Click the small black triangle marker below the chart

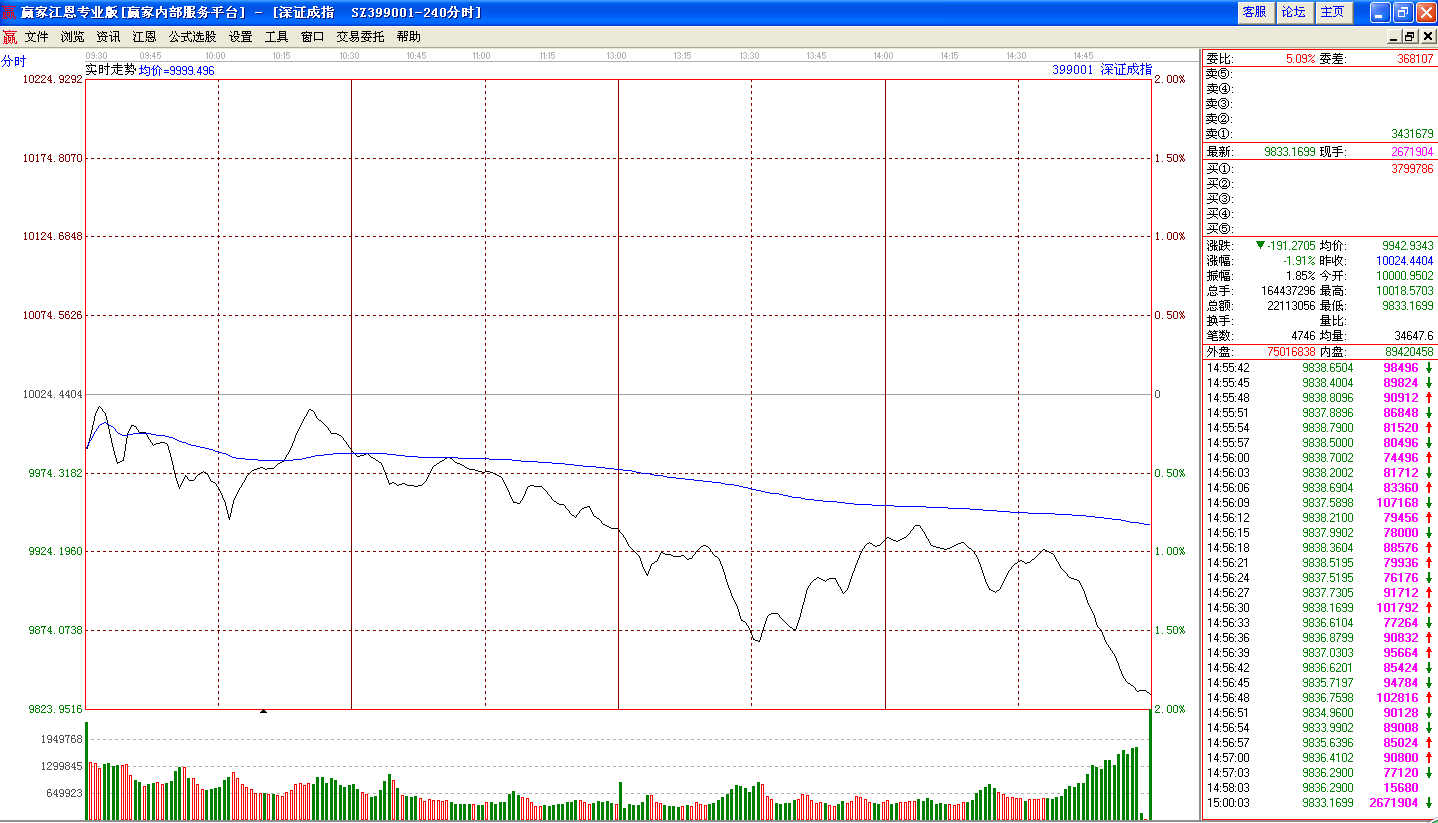click(x=263, y=711)
